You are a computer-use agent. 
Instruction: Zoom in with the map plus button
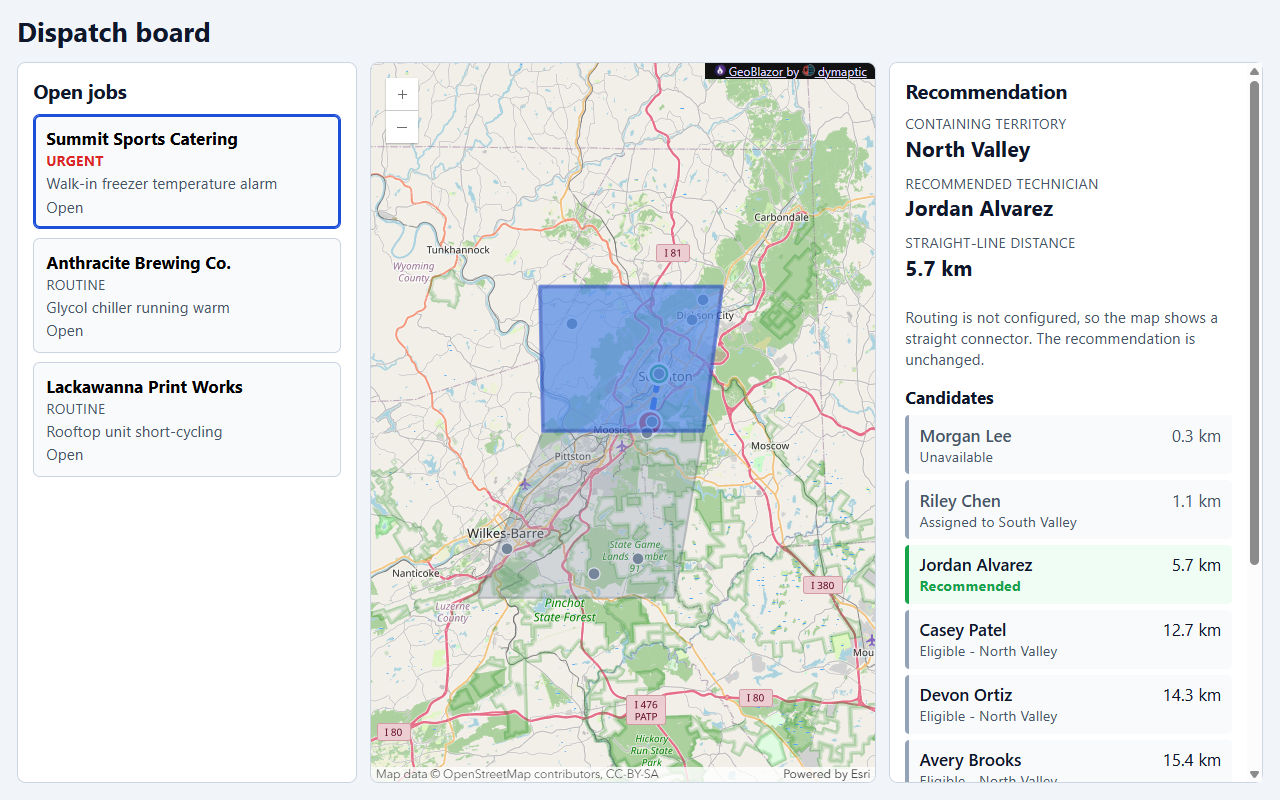[x=402, y=95]
